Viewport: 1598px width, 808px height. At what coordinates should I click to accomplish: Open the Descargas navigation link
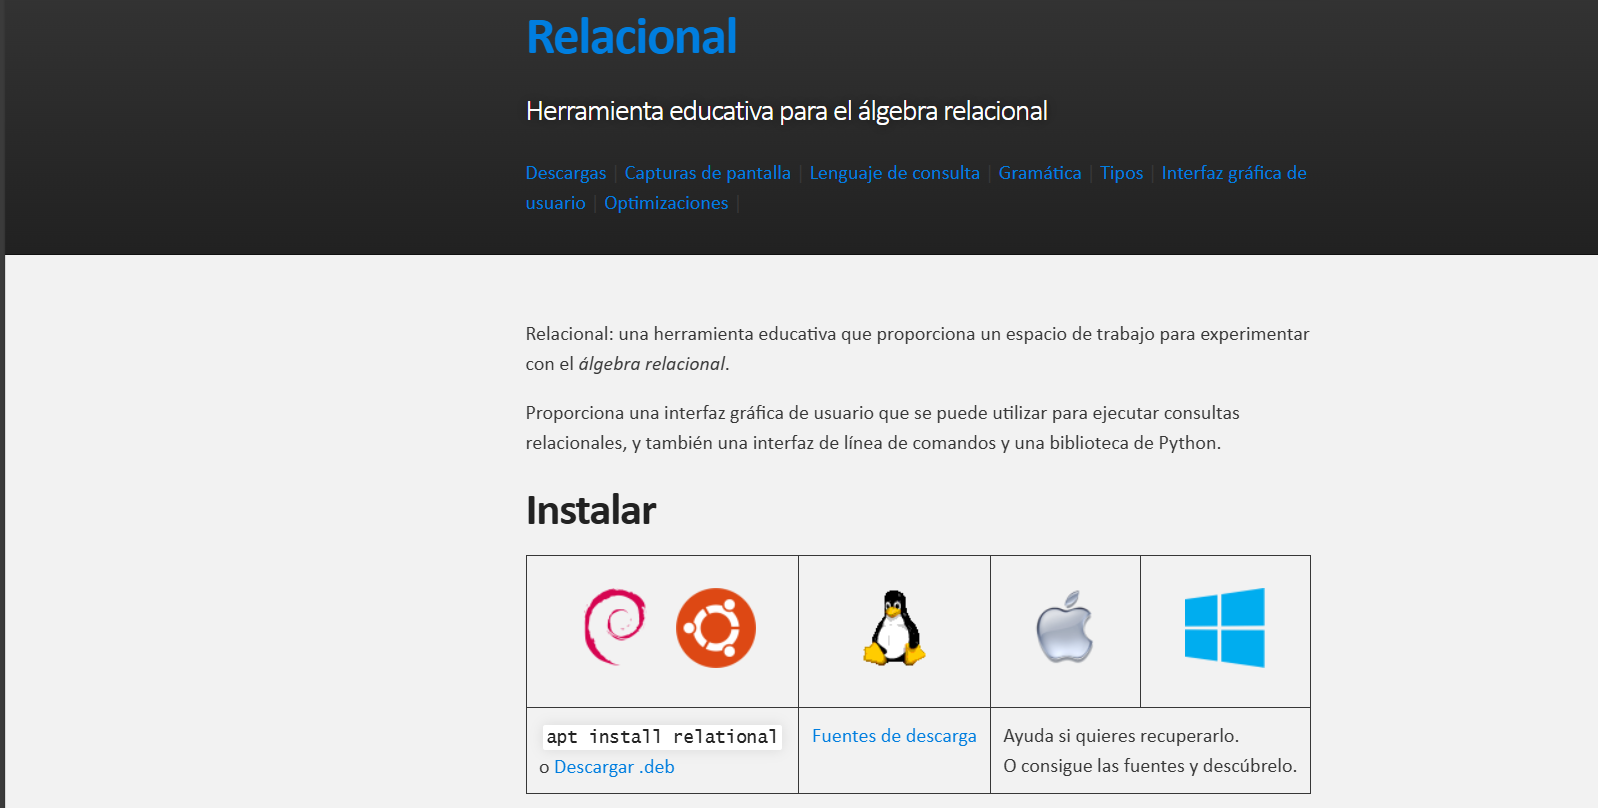[x=566, y=173]
